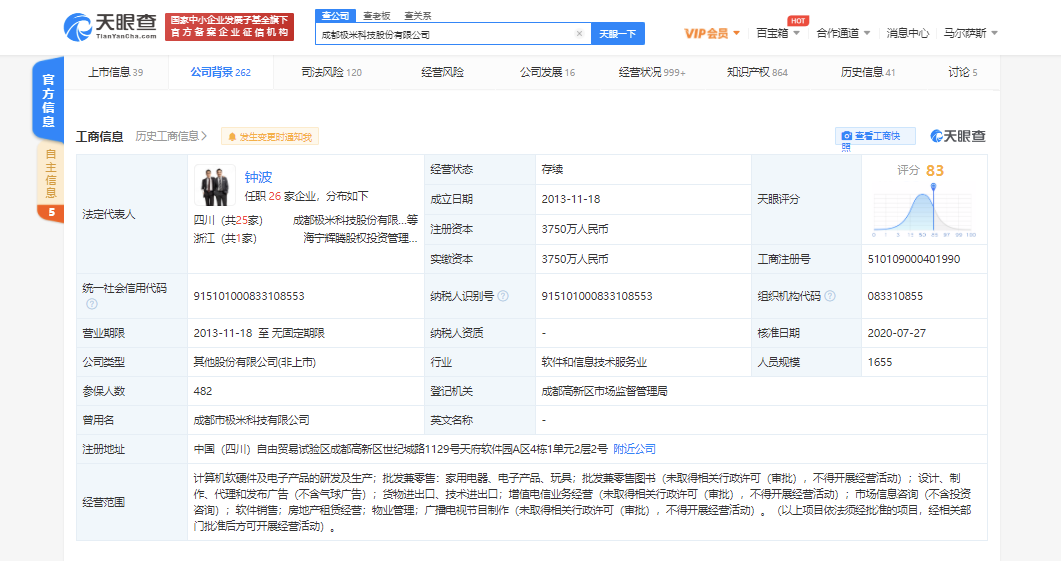1061x561 pixels.
Task: Click the legal representative name 钟波
Action: click(258, 177)
